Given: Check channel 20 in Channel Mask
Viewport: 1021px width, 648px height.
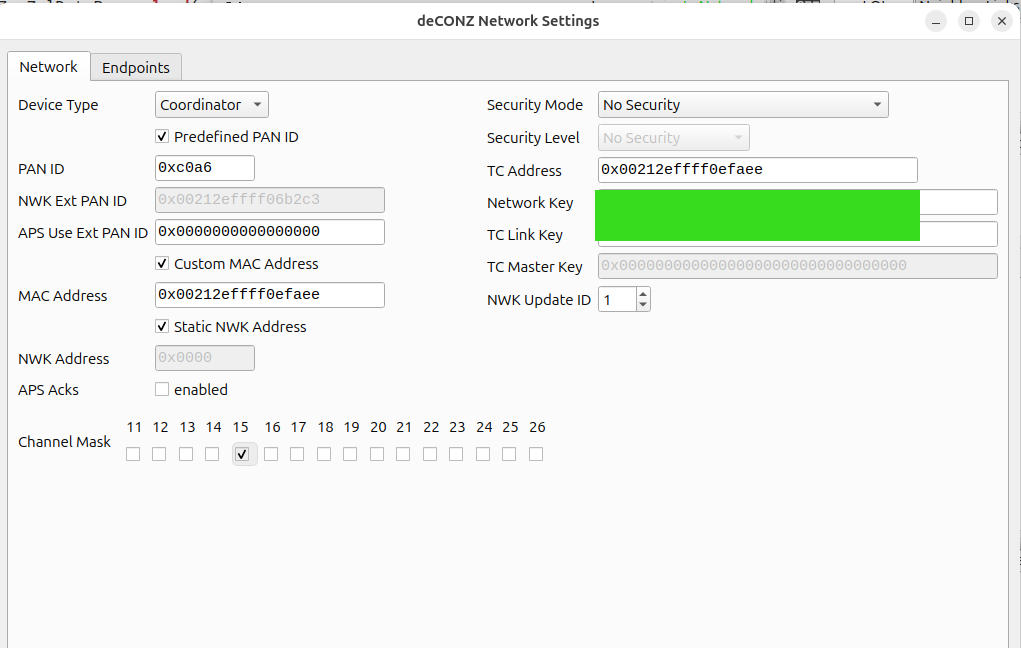Looking at the screenshot, I should point(377,454).
